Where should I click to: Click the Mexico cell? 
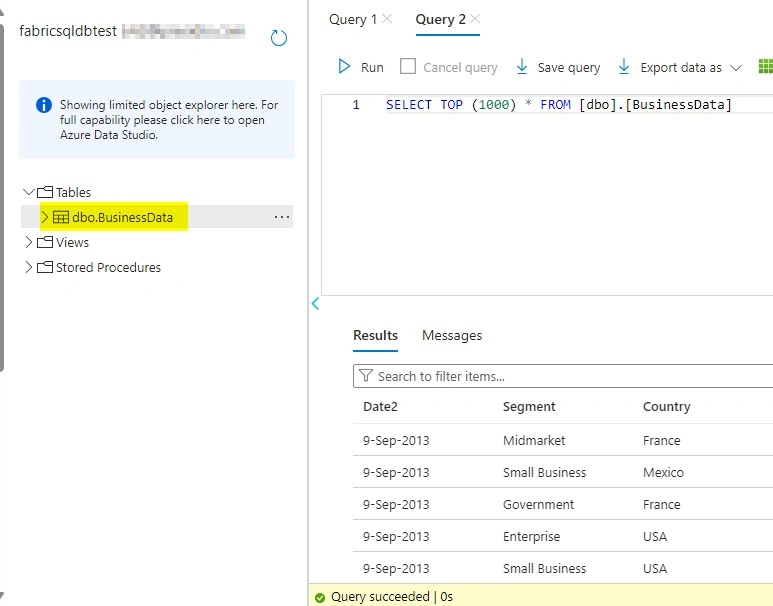[x=663, y=472]
